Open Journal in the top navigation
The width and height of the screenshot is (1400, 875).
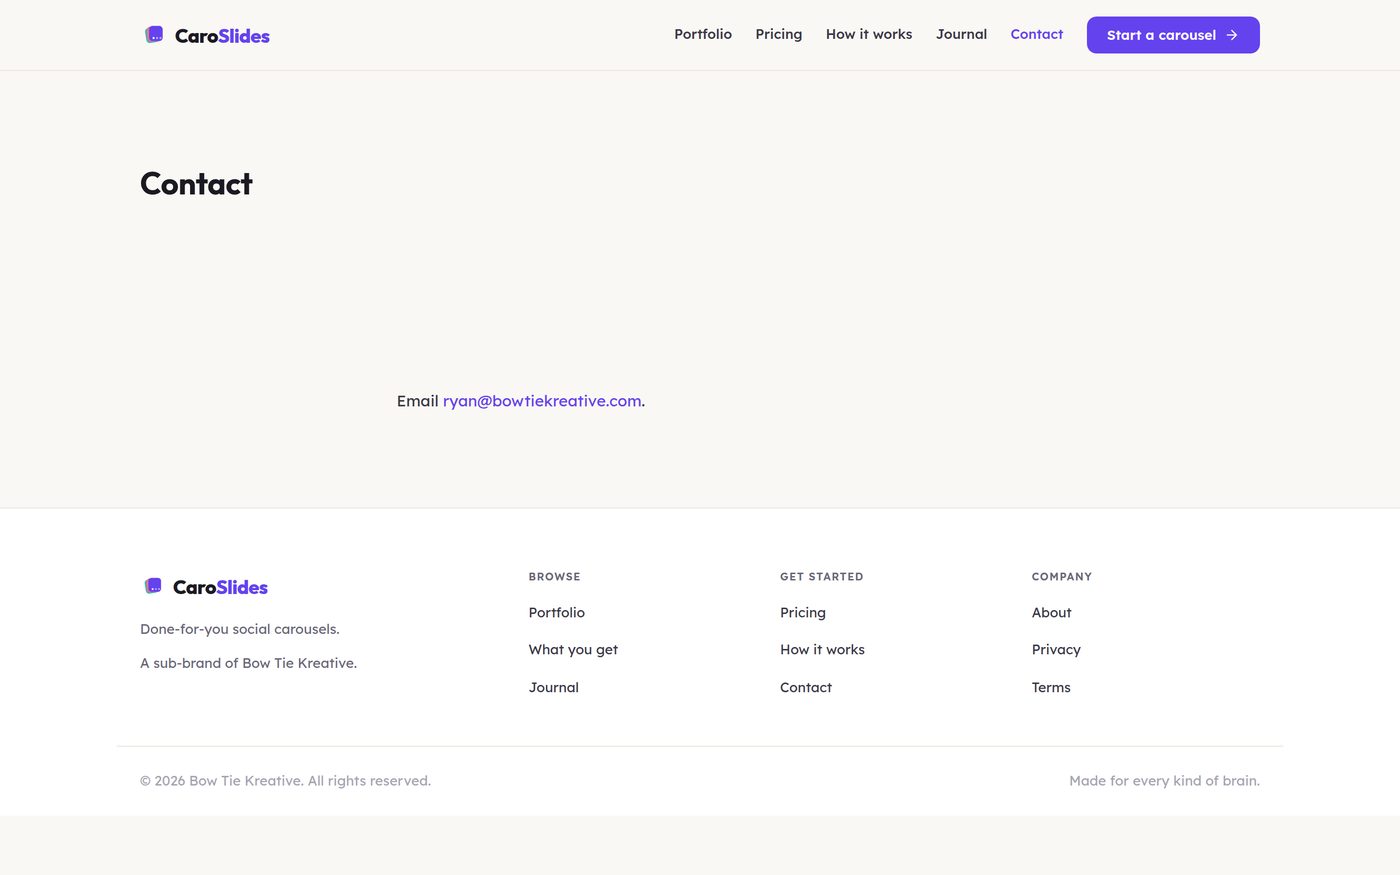(961, 34)
